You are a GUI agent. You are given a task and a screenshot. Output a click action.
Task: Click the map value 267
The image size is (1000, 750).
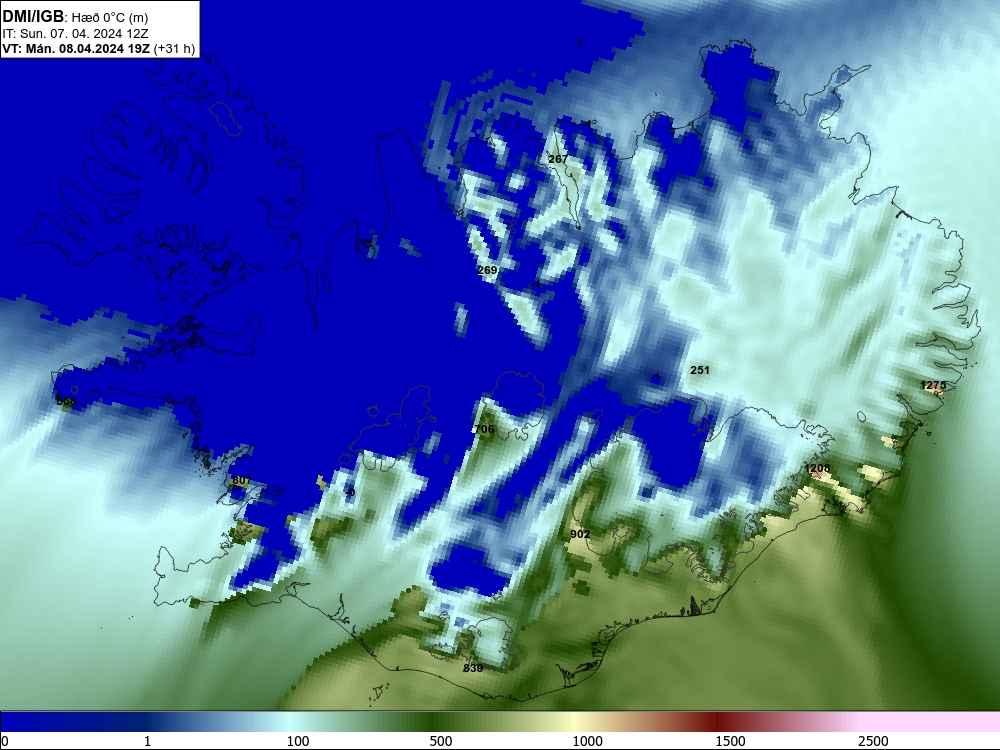pyautogui.click(x=558, y=159)
